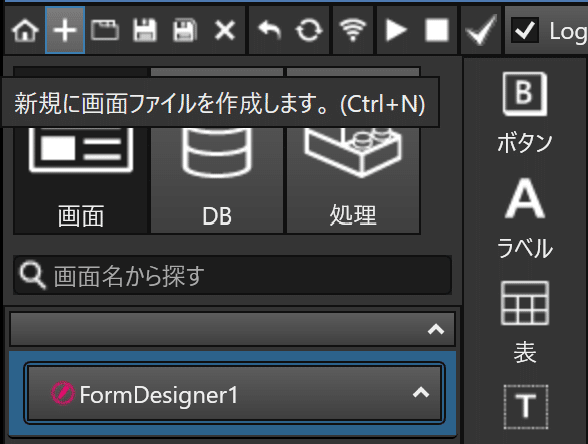Collapse FormDesigner1 with its chevron
The image size is (588, 444).
421,393
